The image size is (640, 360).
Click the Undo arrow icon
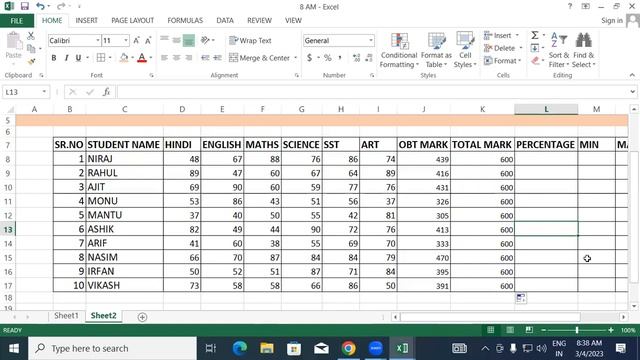pos(40,6)
